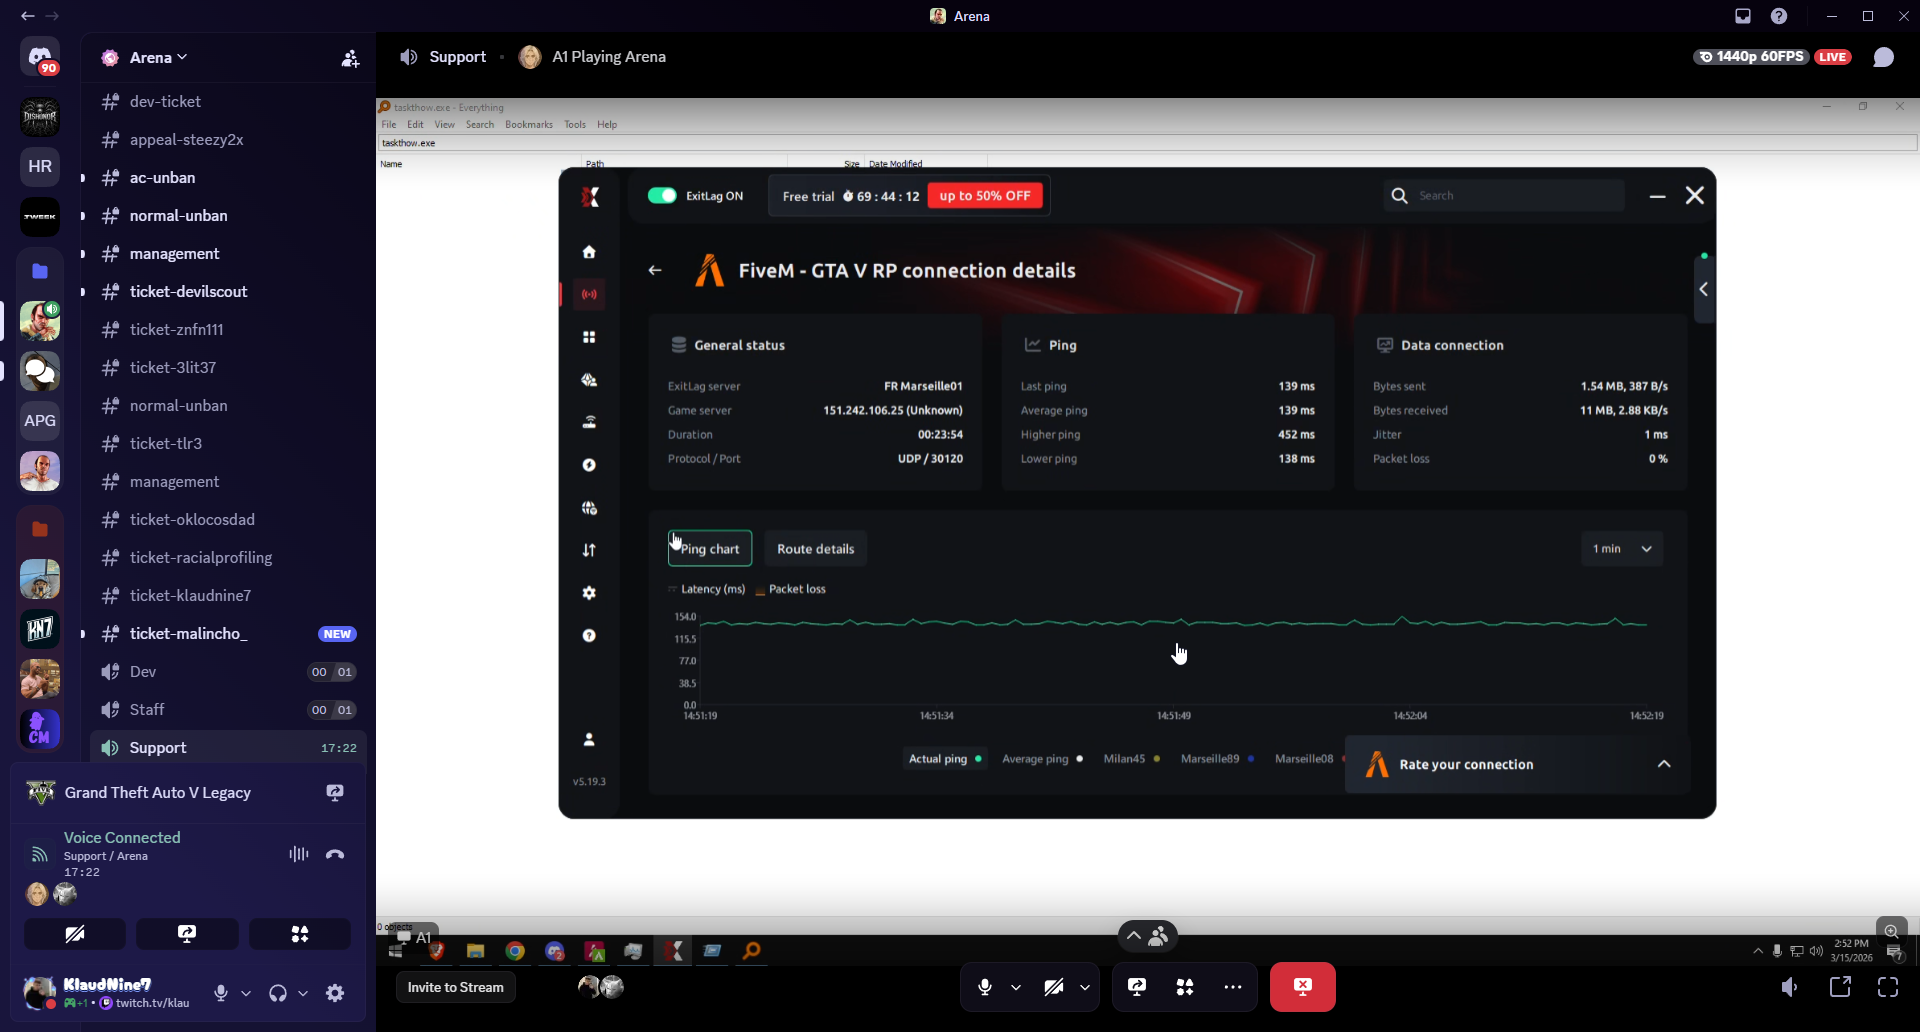
Task: Click the up to 50% OFF offer
Action: point(985,196)
